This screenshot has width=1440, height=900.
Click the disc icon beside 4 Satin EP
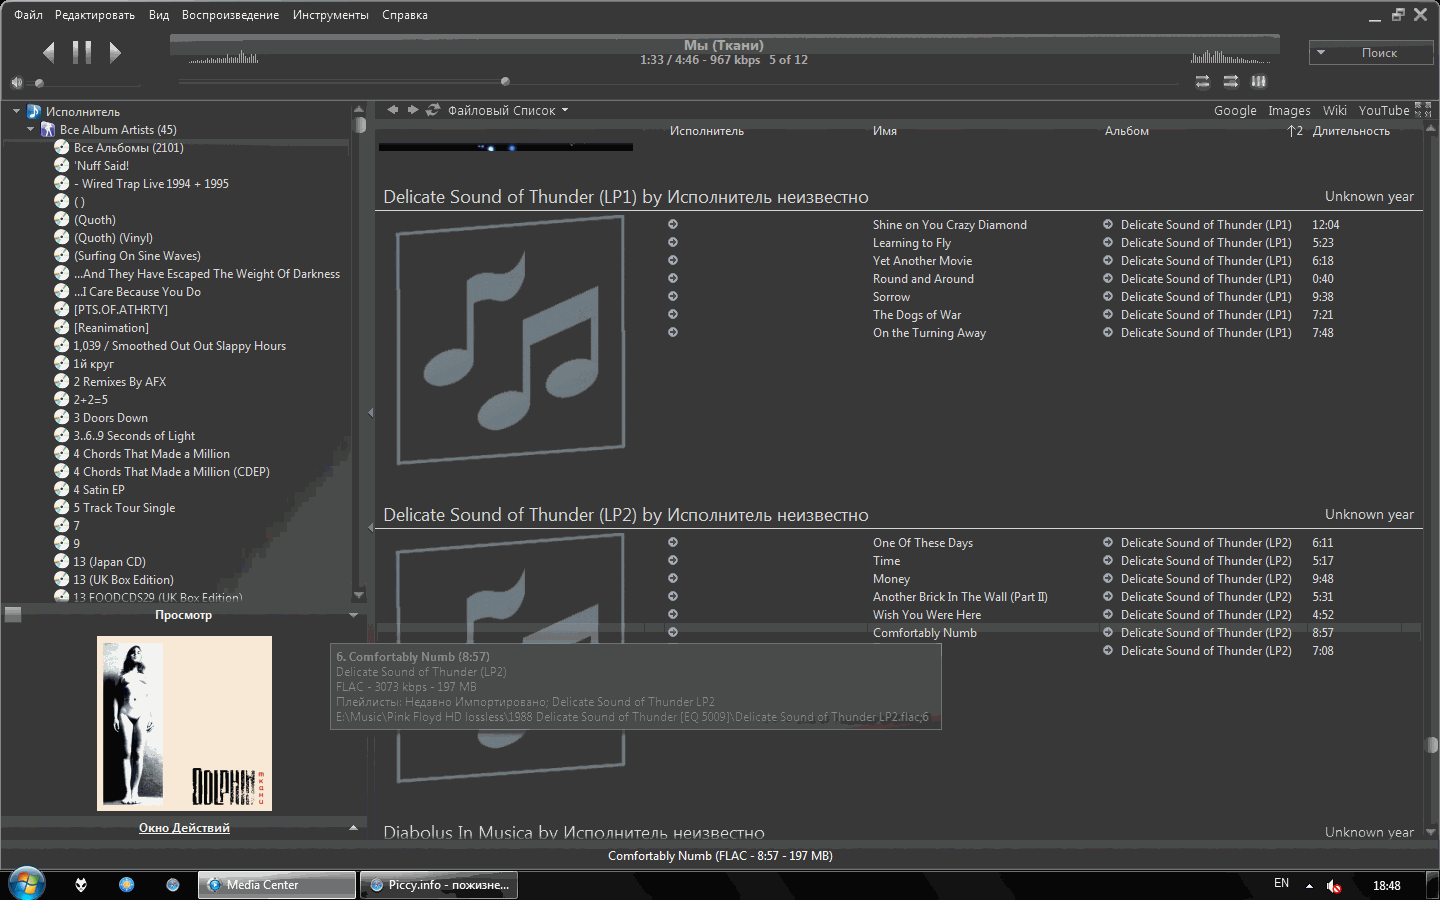click(x=61, y=489)
